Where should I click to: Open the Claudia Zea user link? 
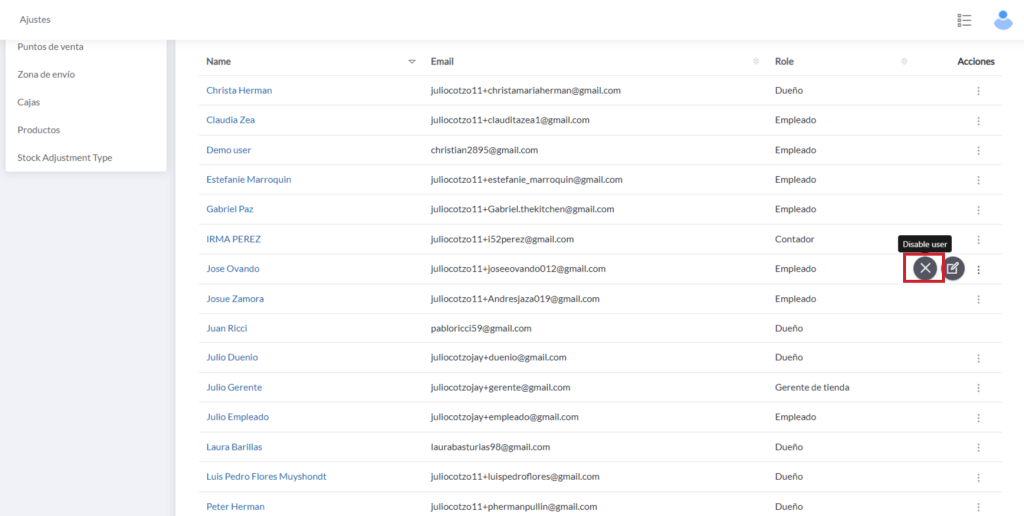tap(230, 120)
